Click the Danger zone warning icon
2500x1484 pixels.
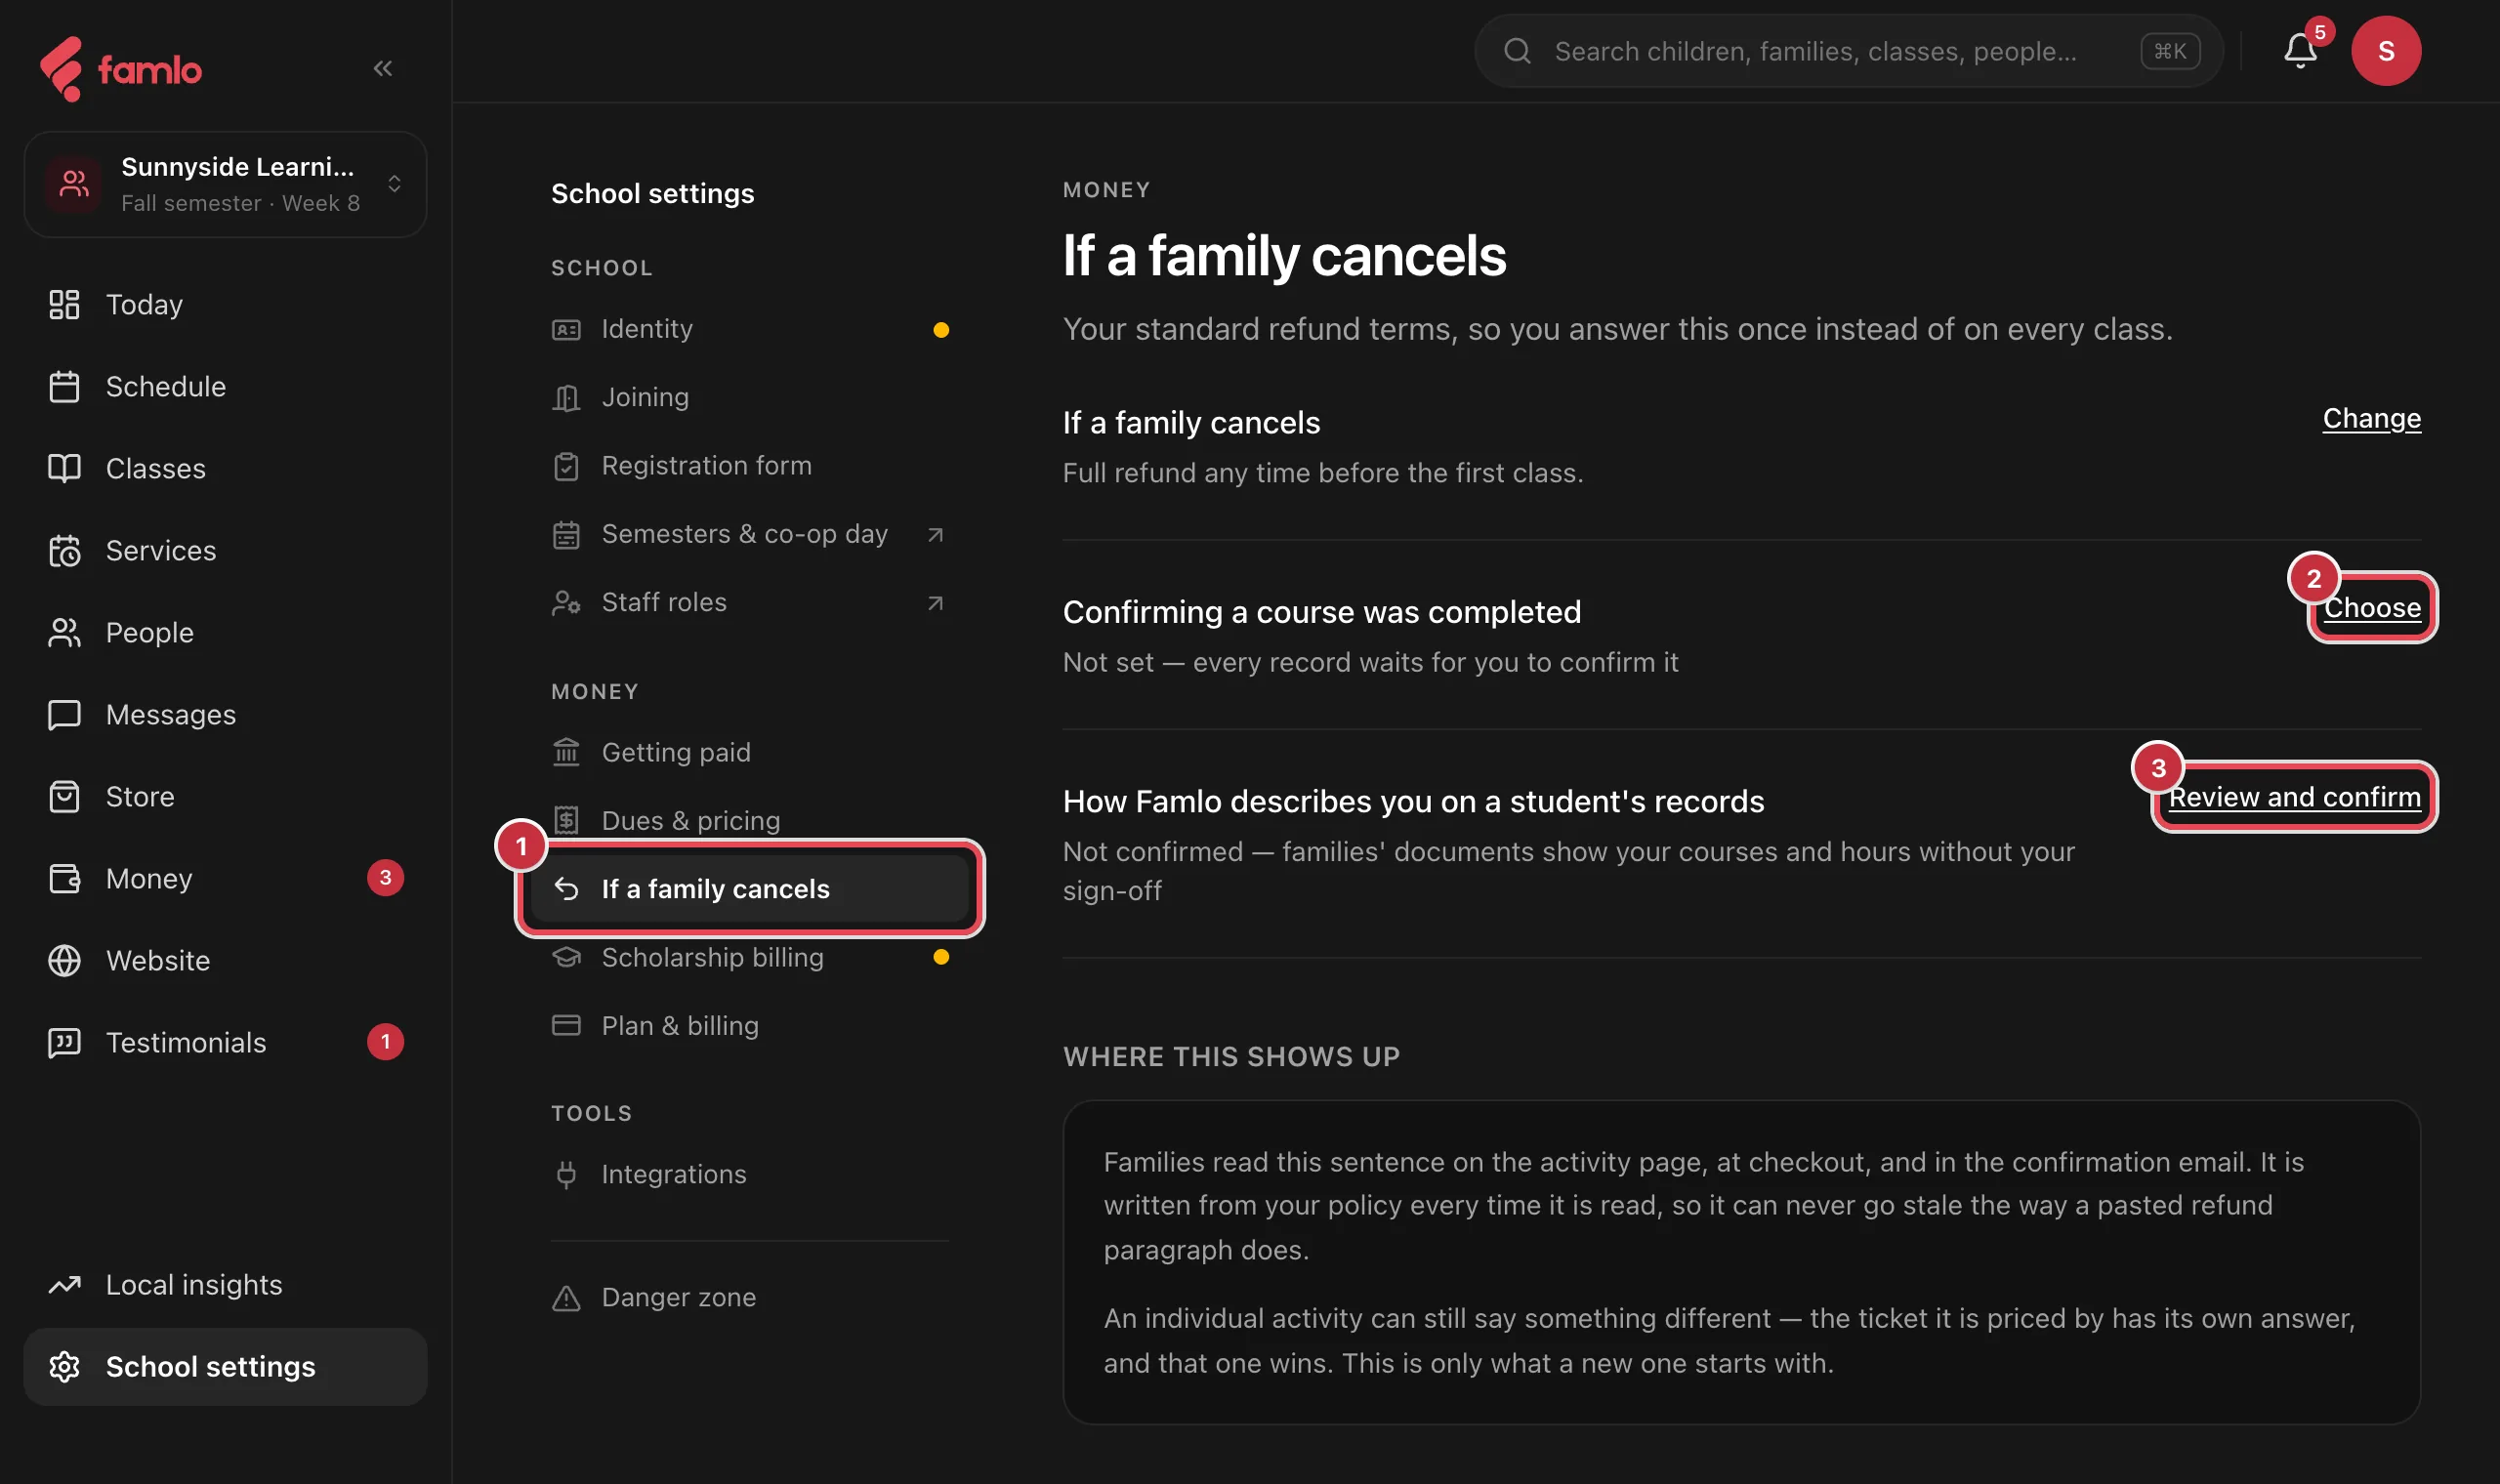[566, 1297]
